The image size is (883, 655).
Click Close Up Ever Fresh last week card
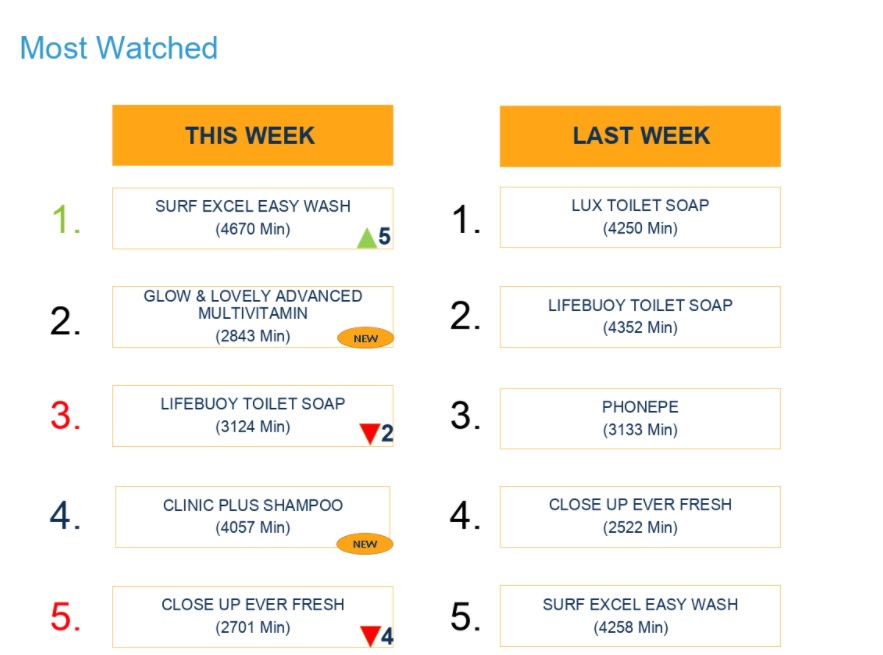click(x=640, y=516)
